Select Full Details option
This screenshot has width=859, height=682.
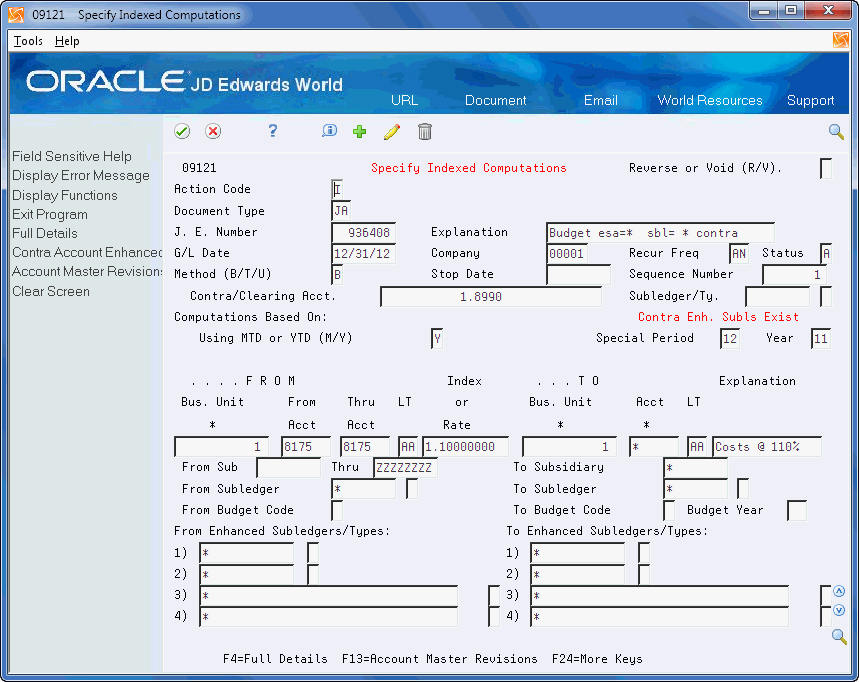[x=45, y=233]
